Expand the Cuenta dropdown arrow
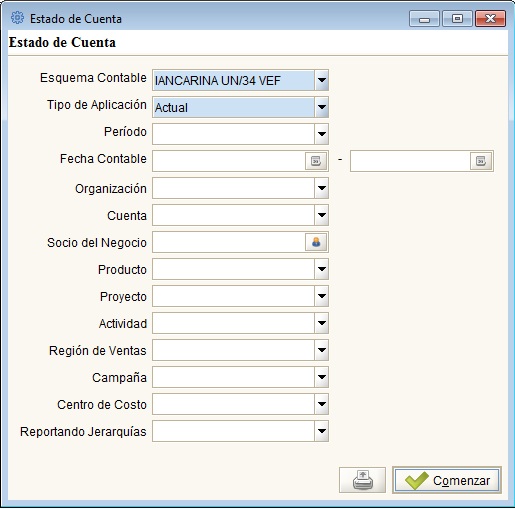The height and width of the screenshot is (509, 515). (321, 215)
